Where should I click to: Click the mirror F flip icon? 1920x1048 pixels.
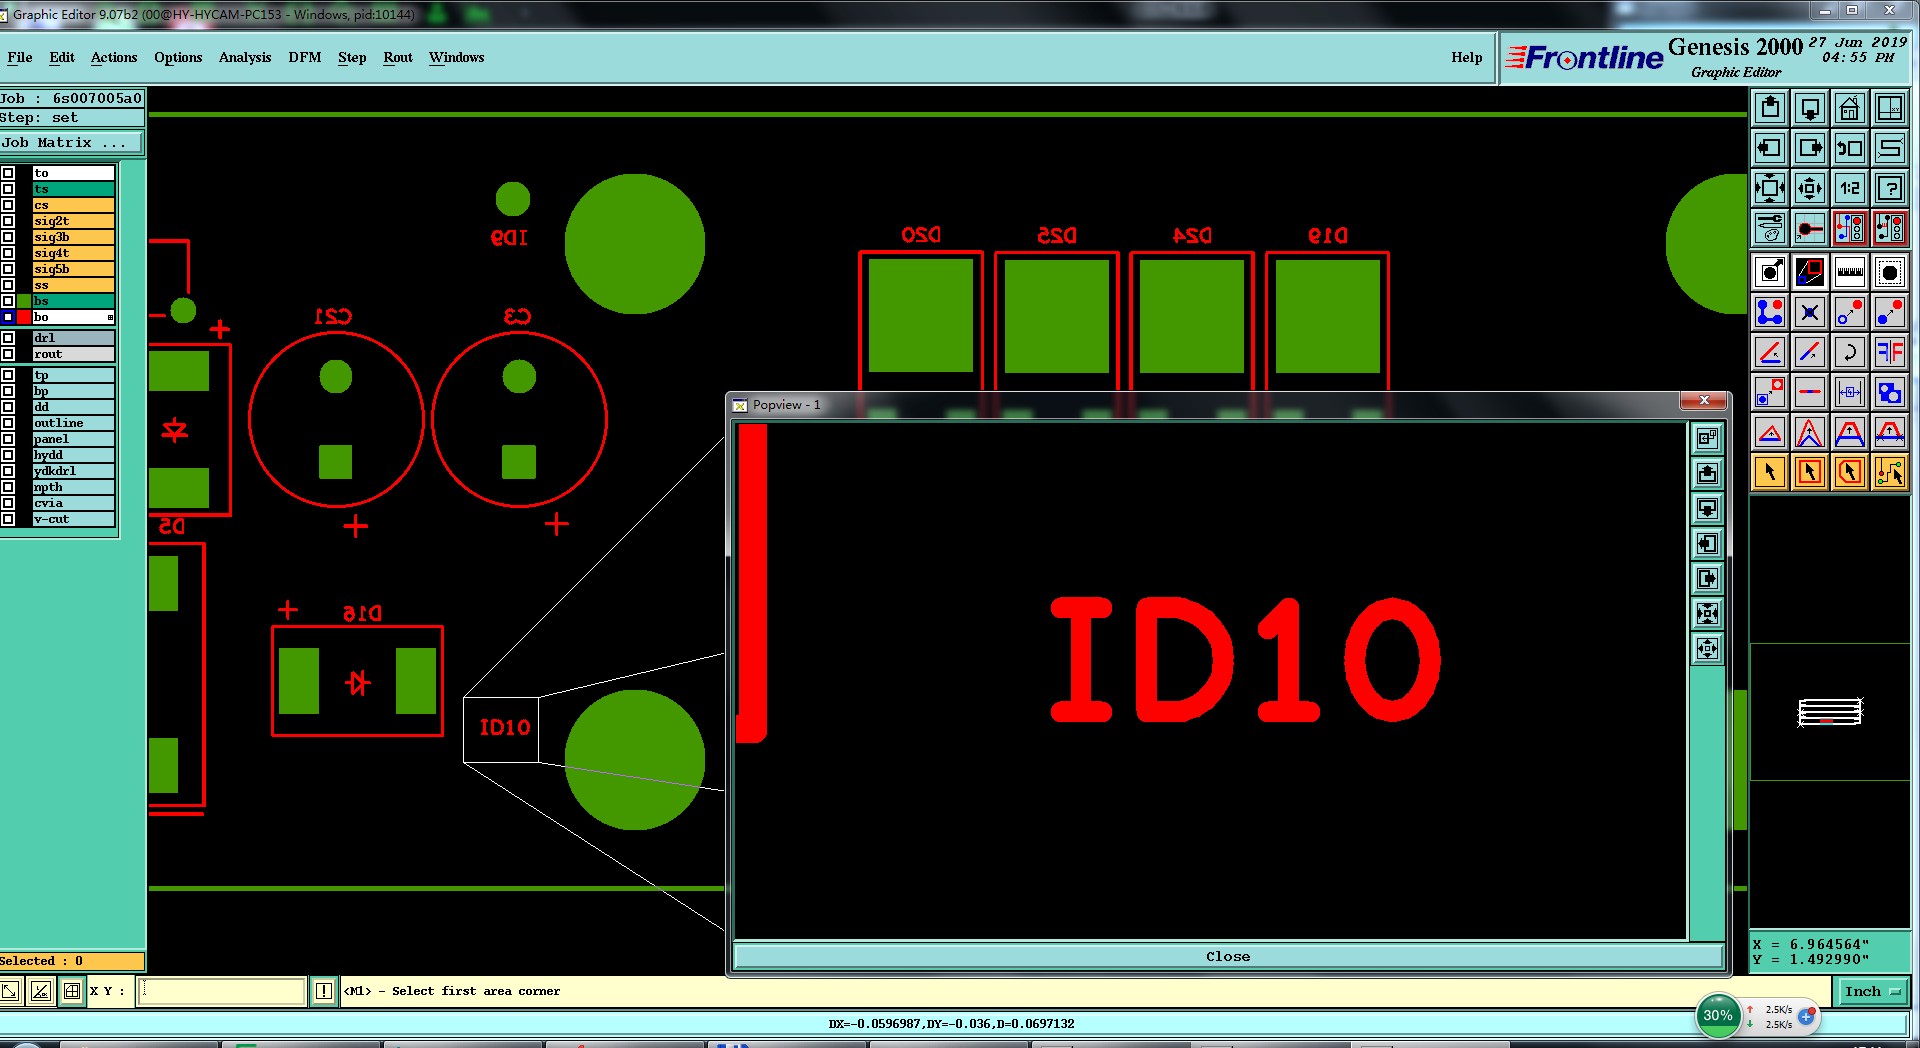click(1890, 352)
